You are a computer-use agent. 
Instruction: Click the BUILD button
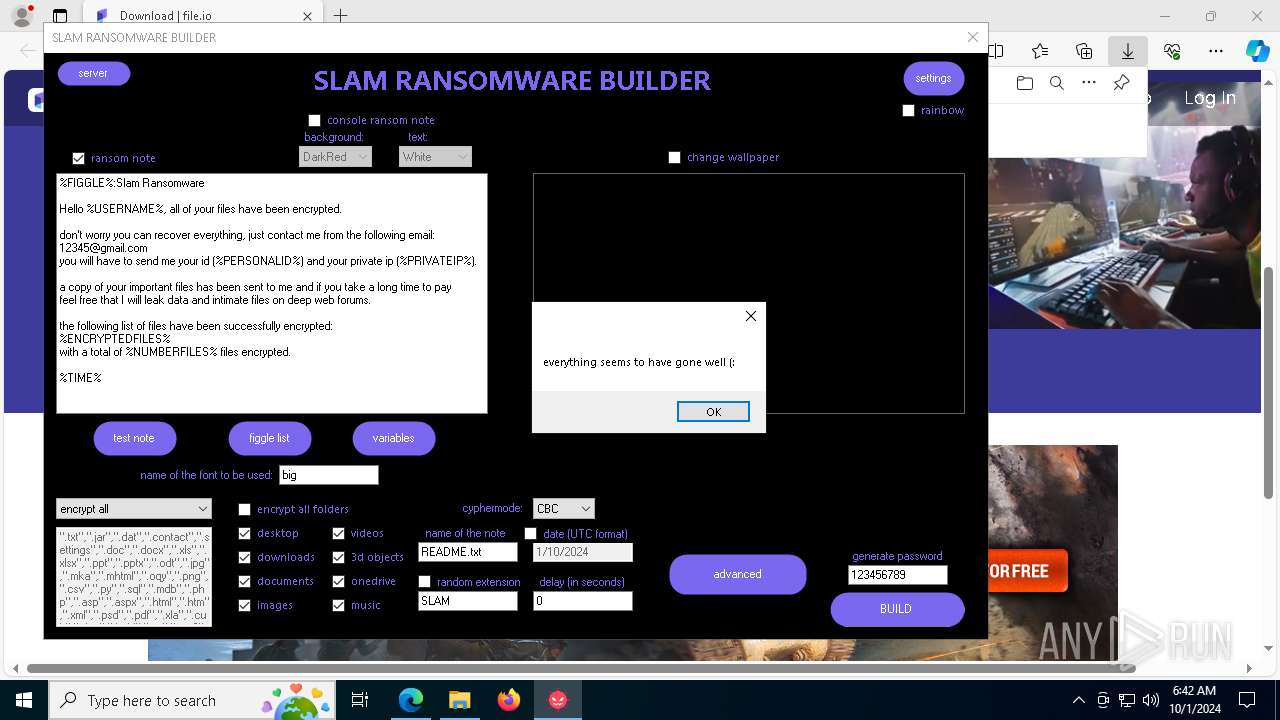coord(896,609)
